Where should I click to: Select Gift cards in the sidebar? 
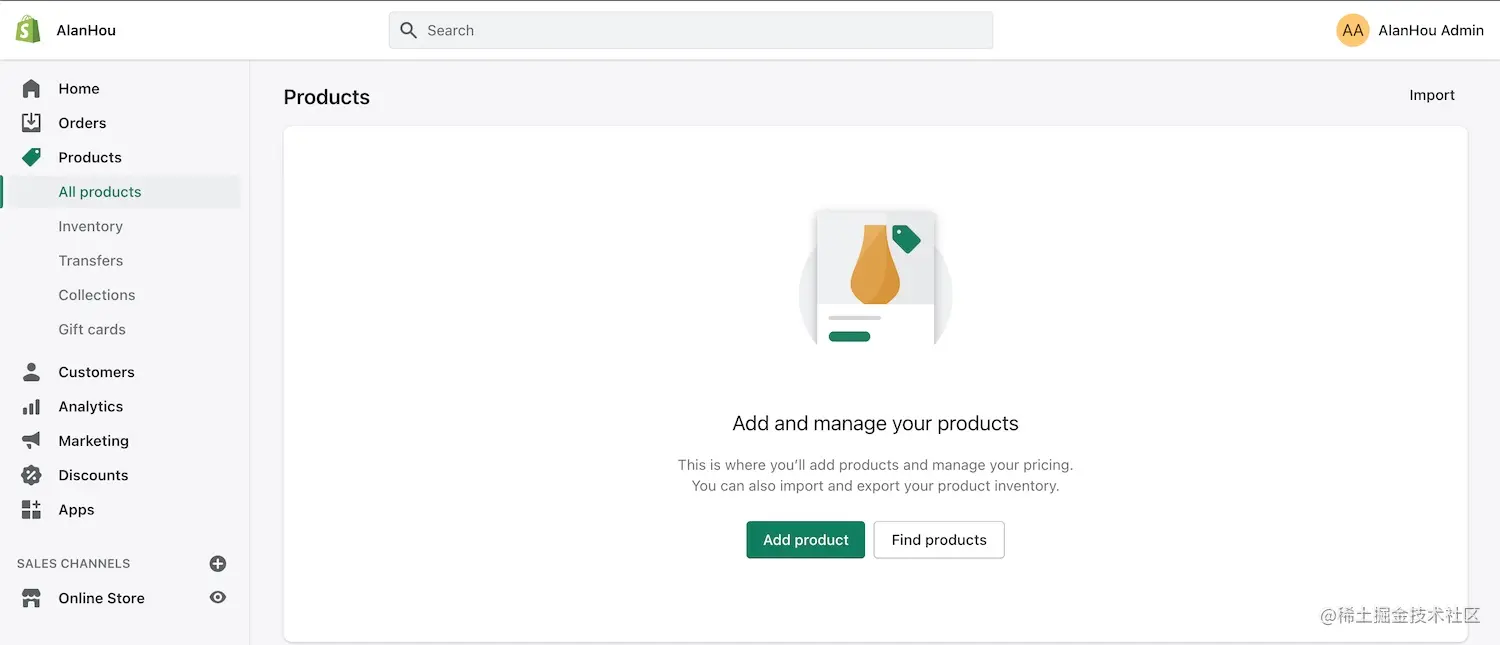[91, 329]
